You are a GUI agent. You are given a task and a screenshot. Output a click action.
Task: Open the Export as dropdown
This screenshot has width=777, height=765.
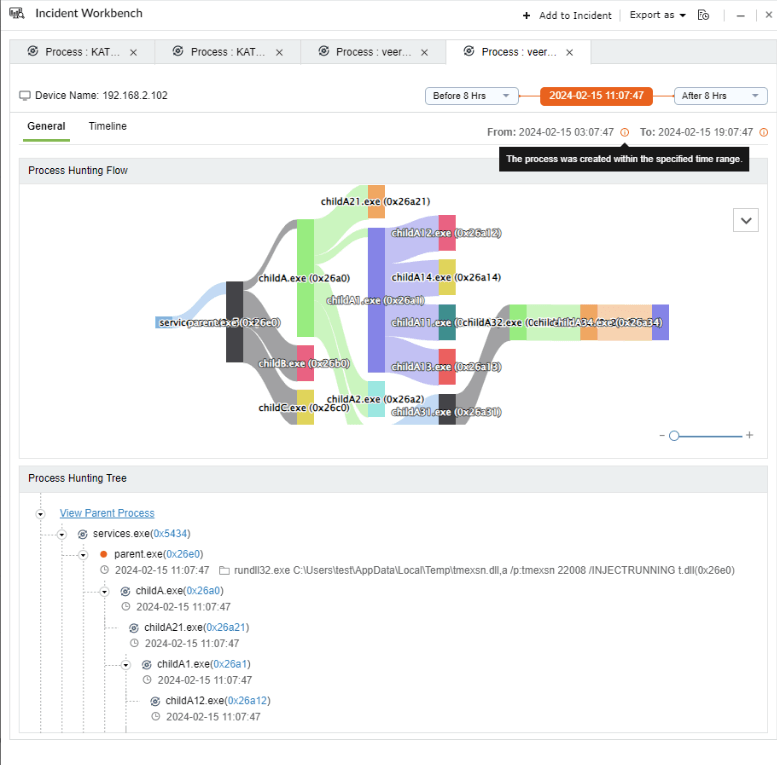point(657,15)
